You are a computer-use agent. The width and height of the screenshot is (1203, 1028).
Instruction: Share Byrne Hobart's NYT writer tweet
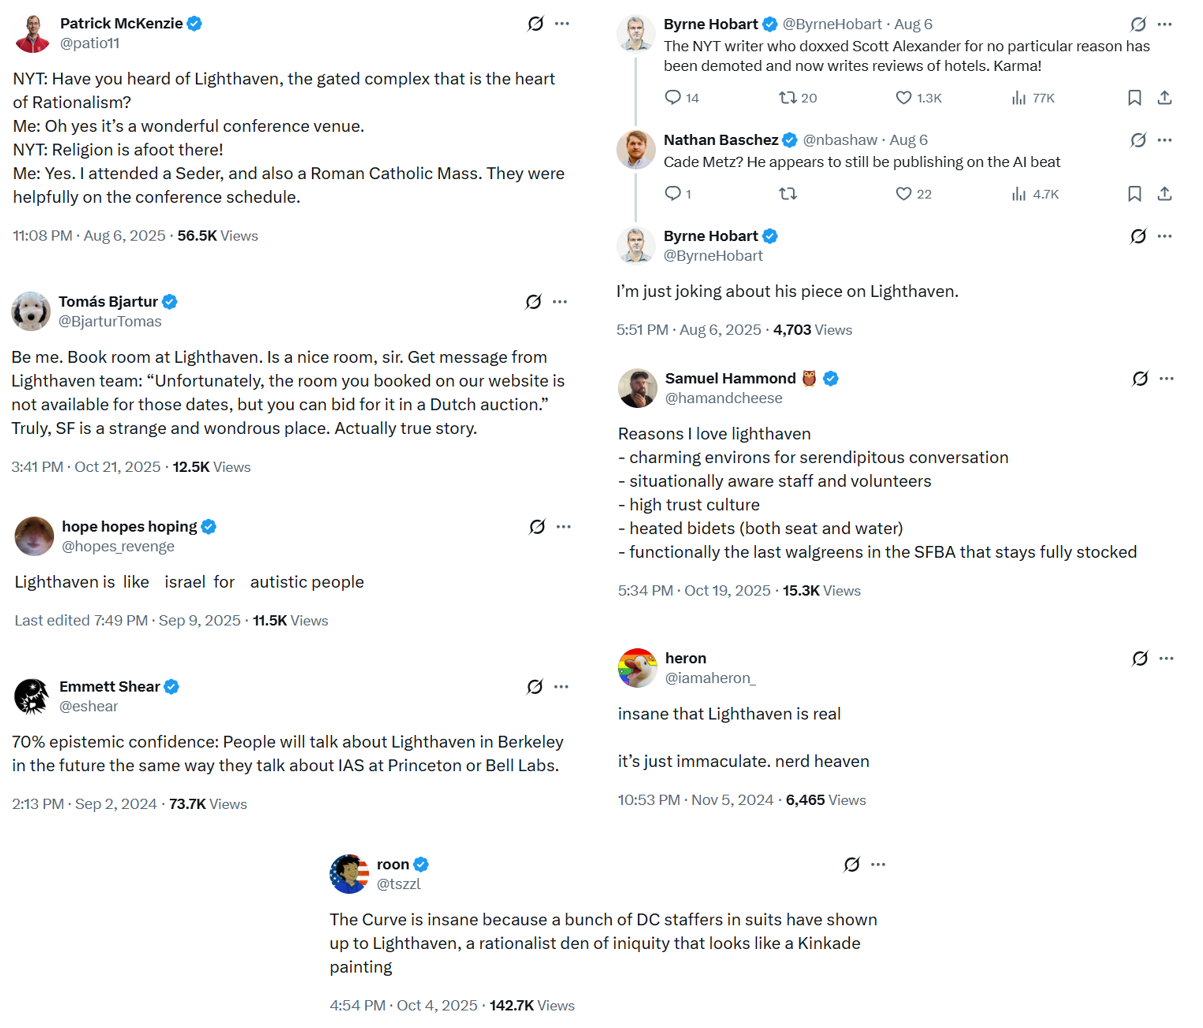pyautogui.click(x=1164, y=97)
